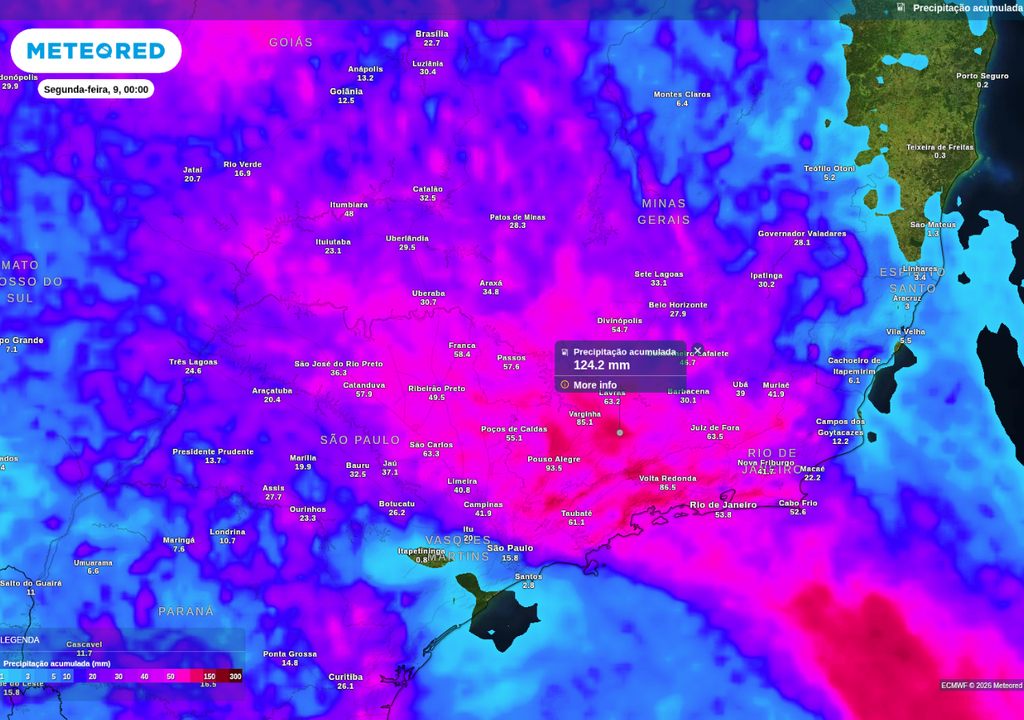Click the São Paulo city marker

point(510,548)
